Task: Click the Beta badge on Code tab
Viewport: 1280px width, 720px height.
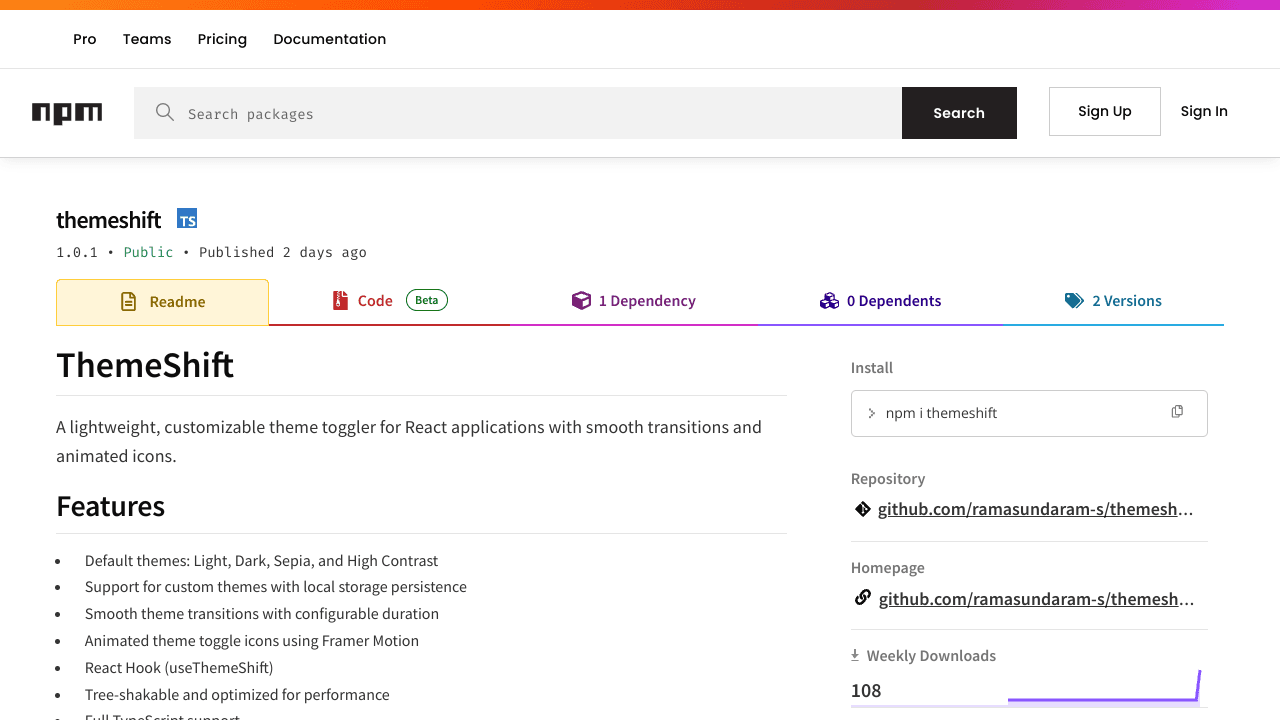Action: [427, 300]
